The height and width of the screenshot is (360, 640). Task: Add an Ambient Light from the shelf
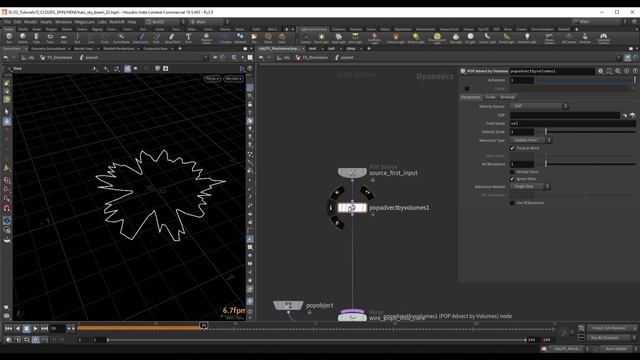pos(527,38)
